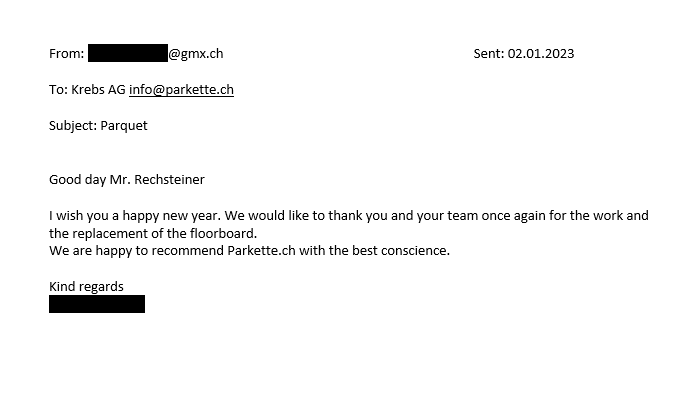Click the name Rechsteiner in greeting

click(169, 180)
